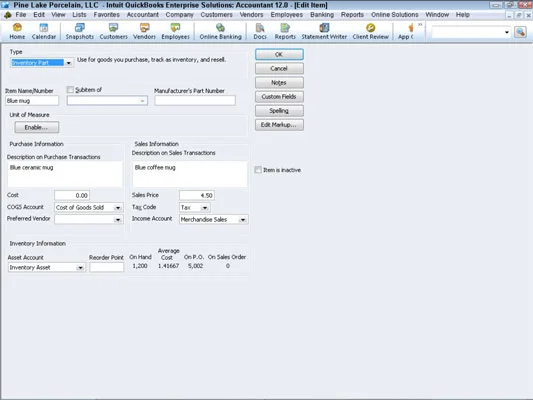This screenshot has height=400, width=533.
Task: Click the toolbar search magnifier button
Action: coord(520,32)
